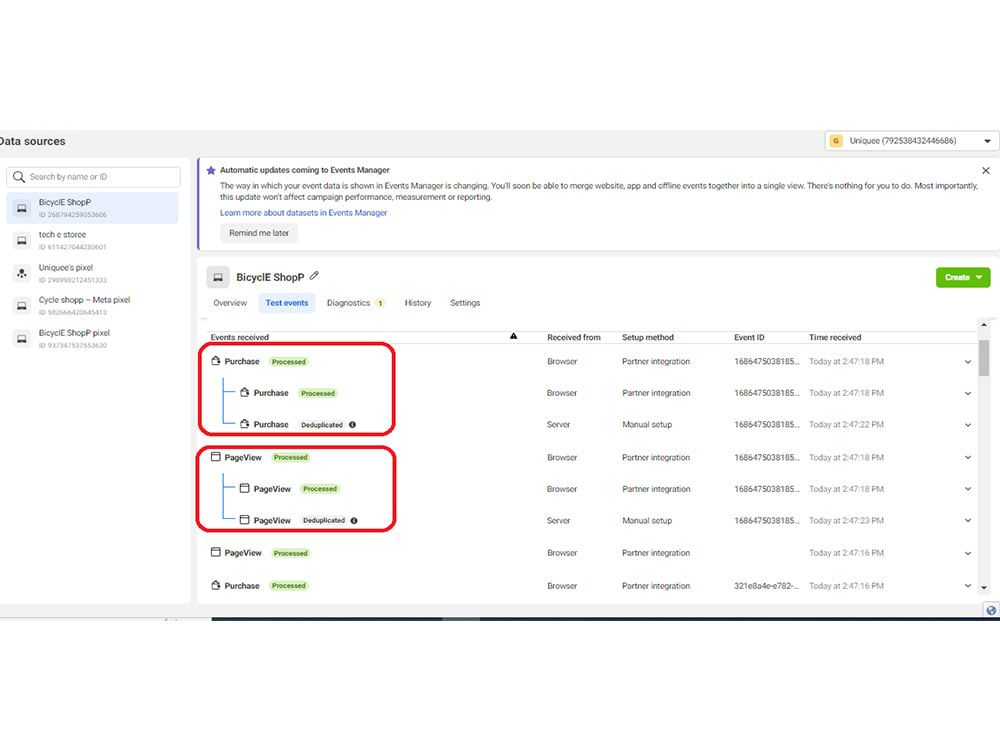
Task: Click the edit pencil next to BicyclE ShopP
Action: [314, 277]
